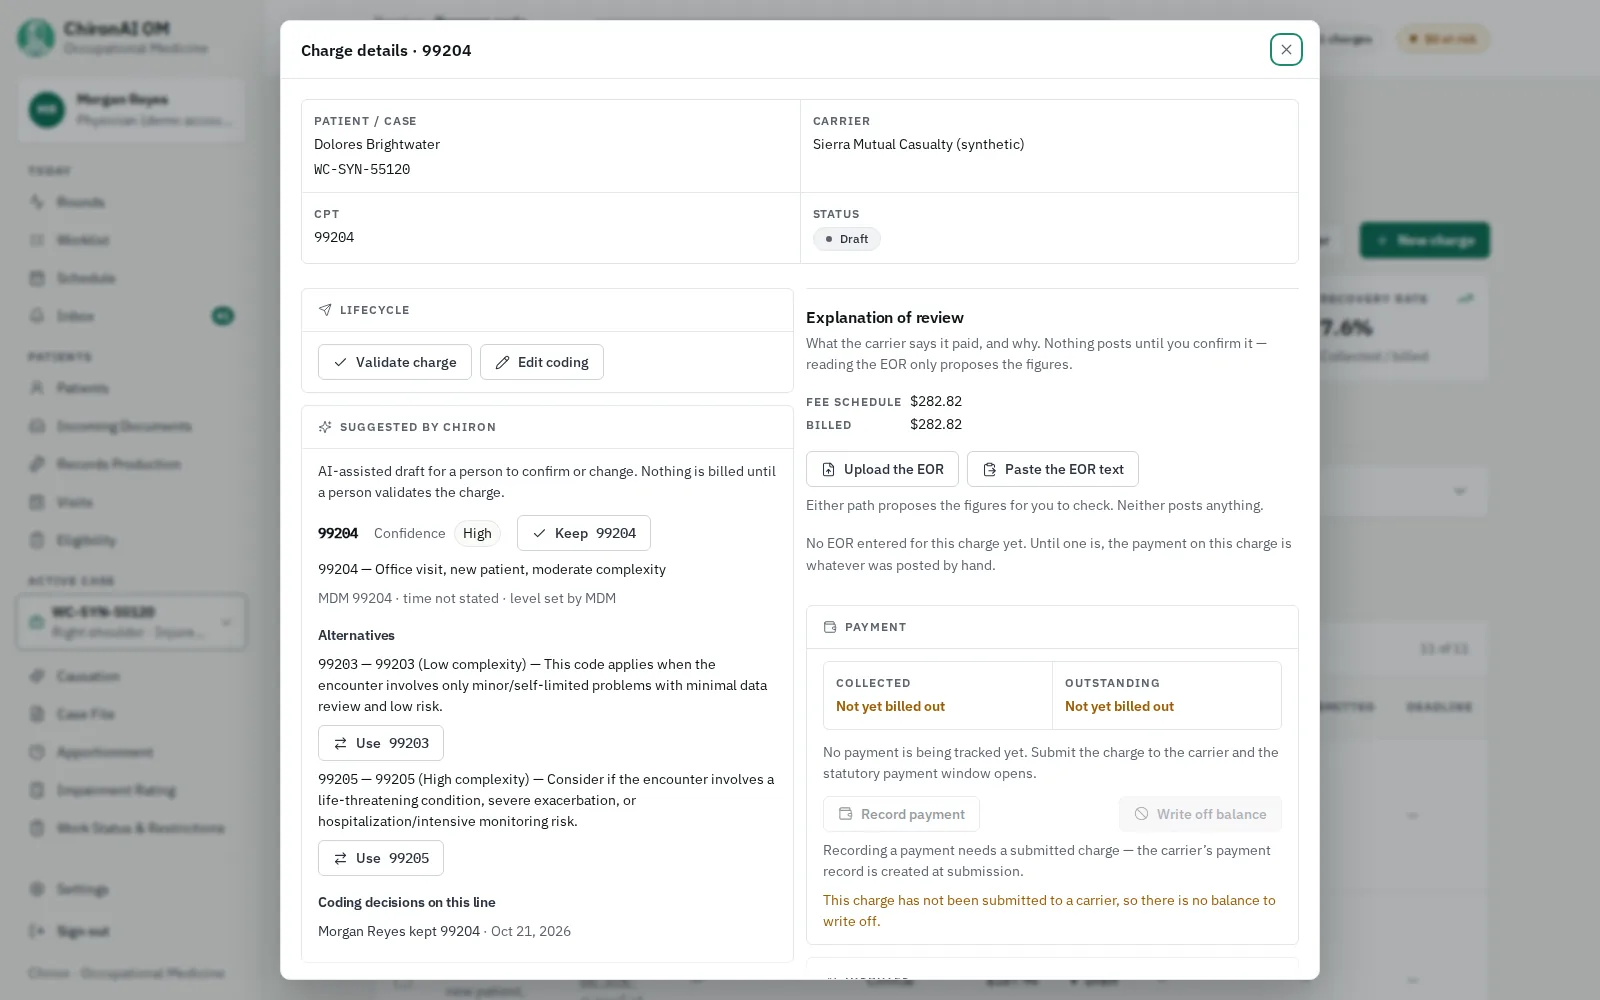This screenshot has height=1000, width=1600.
Task: Click patient name Dolores Brightwater
Action: pos(377,144)
